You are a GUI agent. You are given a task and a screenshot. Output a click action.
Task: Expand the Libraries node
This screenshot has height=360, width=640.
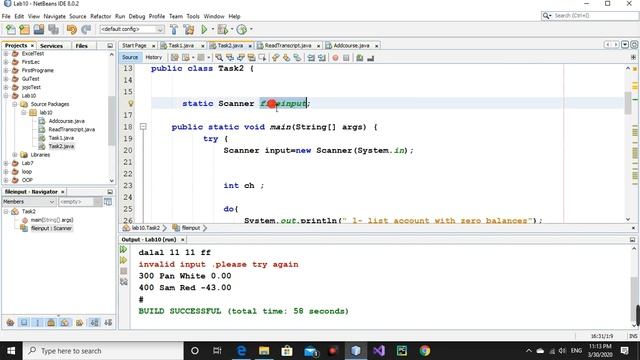pos(15,155)
